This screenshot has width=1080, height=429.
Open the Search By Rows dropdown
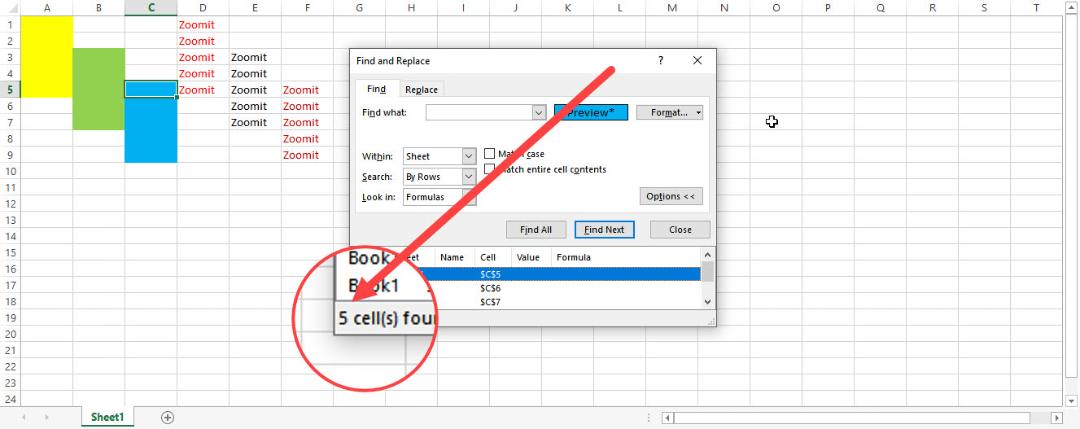point(469,177)
